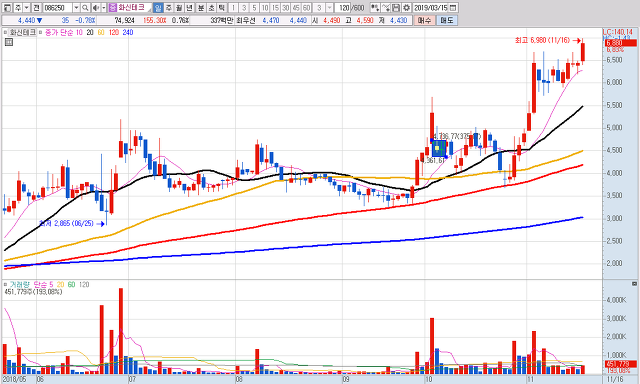This screenshot has height=384, width=640.
Task: Click the red 451,779 volume axis tag
Action: (x=620, y=364)
